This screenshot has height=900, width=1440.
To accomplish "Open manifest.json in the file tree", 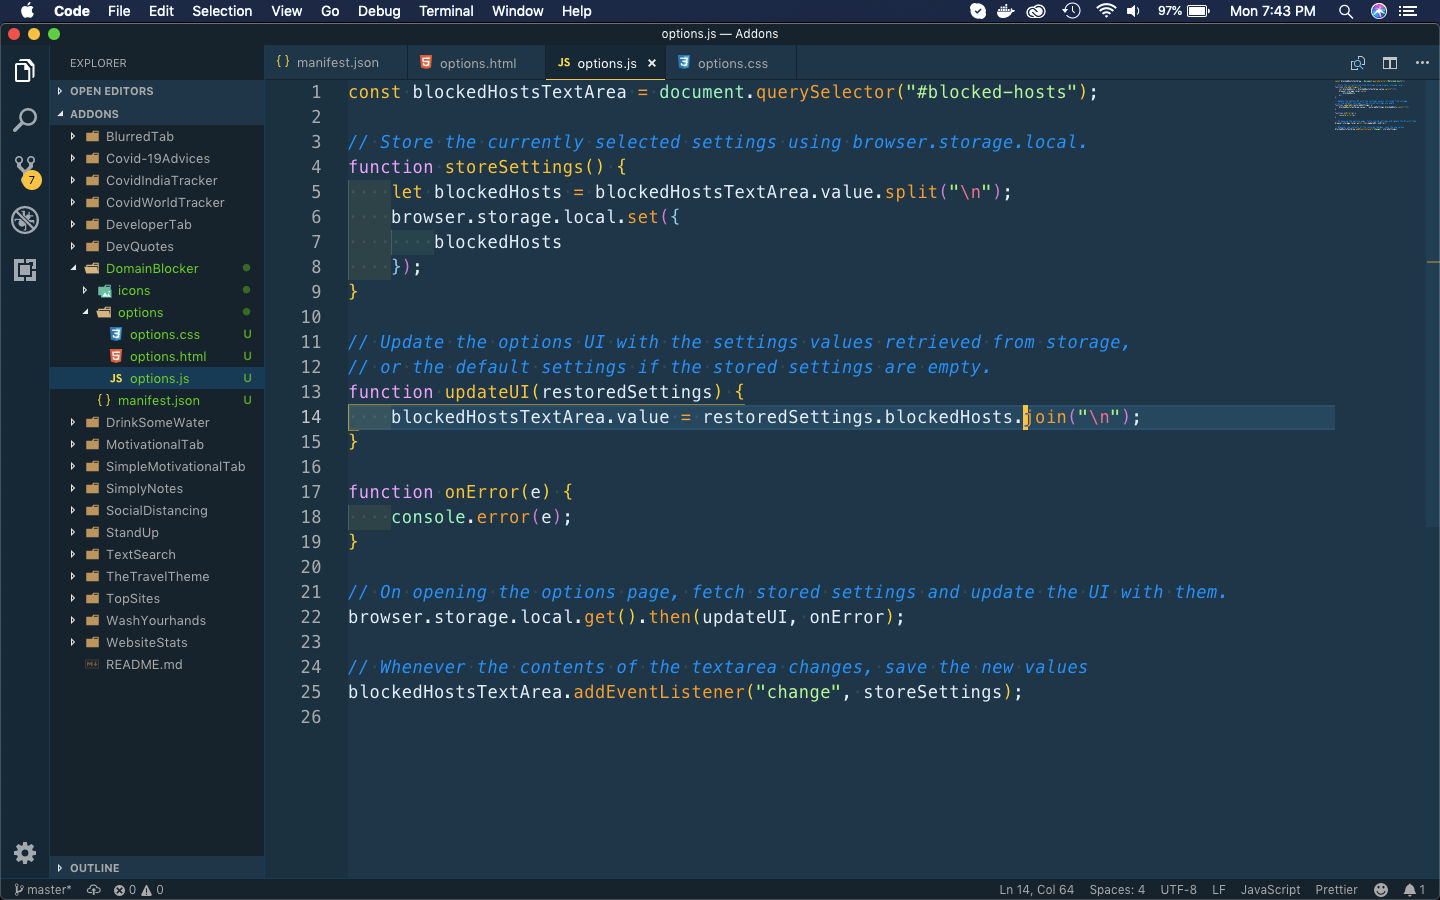I will 157,400.
